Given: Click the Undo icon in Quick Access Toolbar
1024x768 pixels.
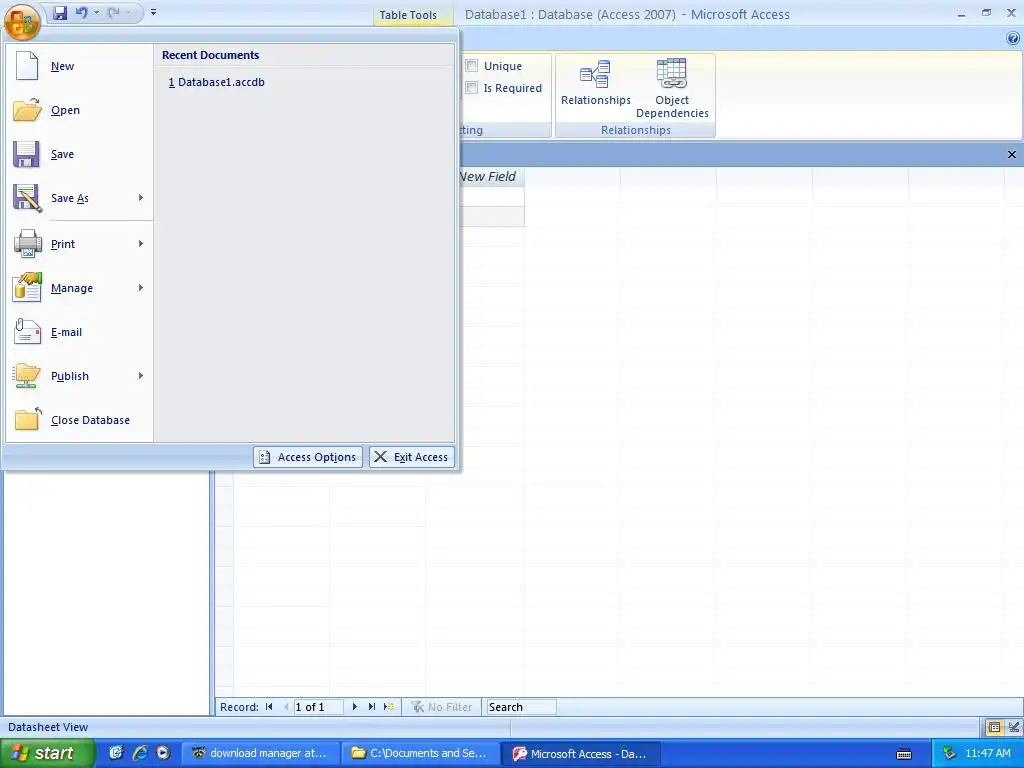Looking at the screenshot, I should click(x=82, y=12).
